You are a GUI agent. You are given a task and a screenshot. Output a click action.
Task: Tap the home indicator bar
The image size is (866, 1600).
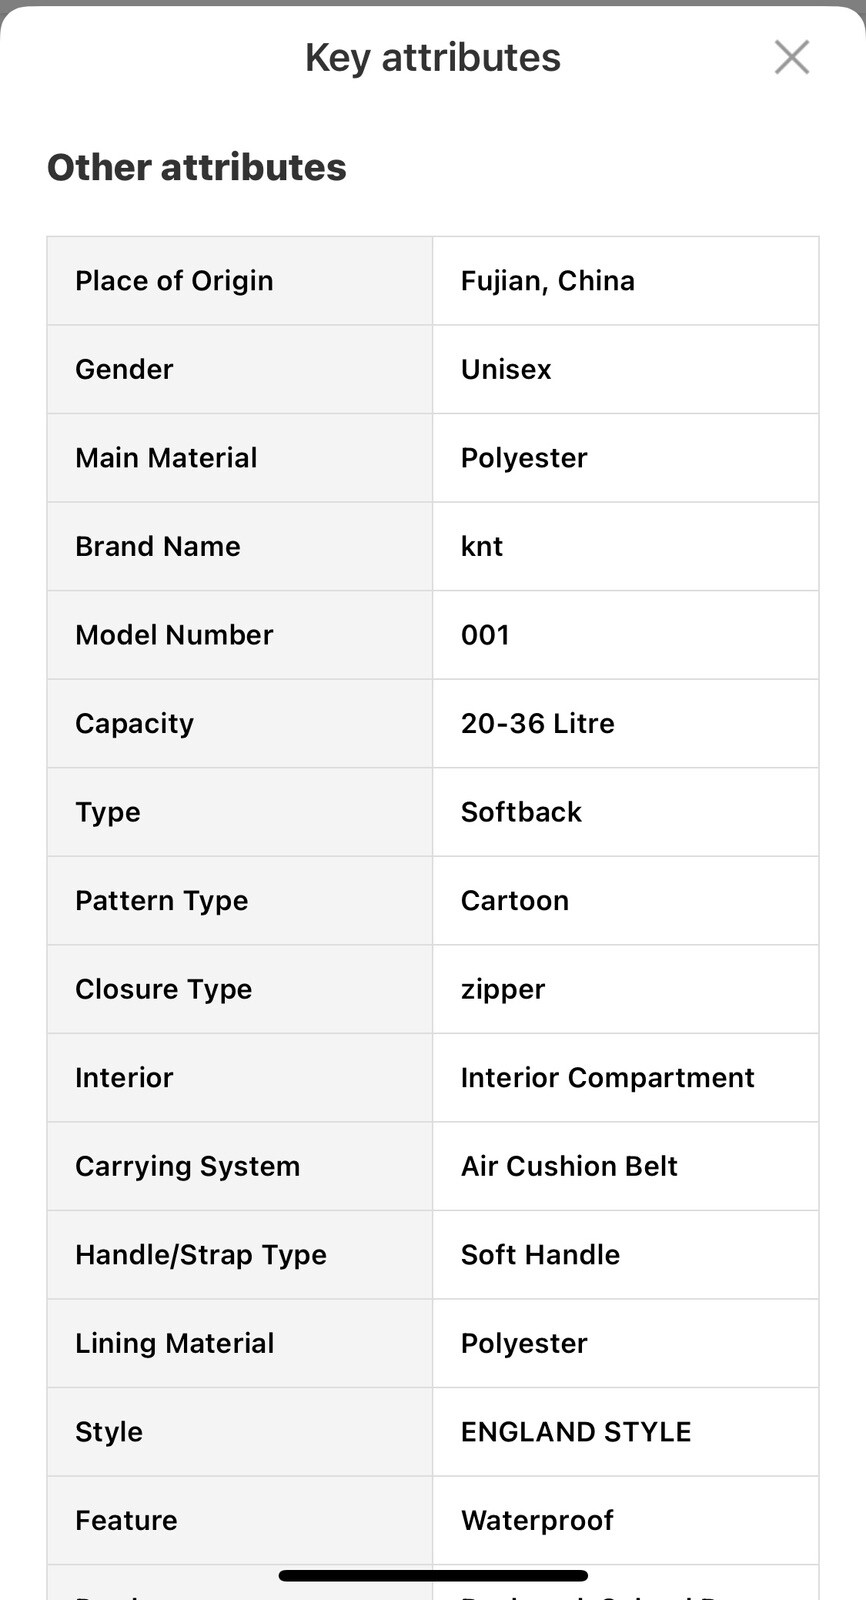point(433,1576)
